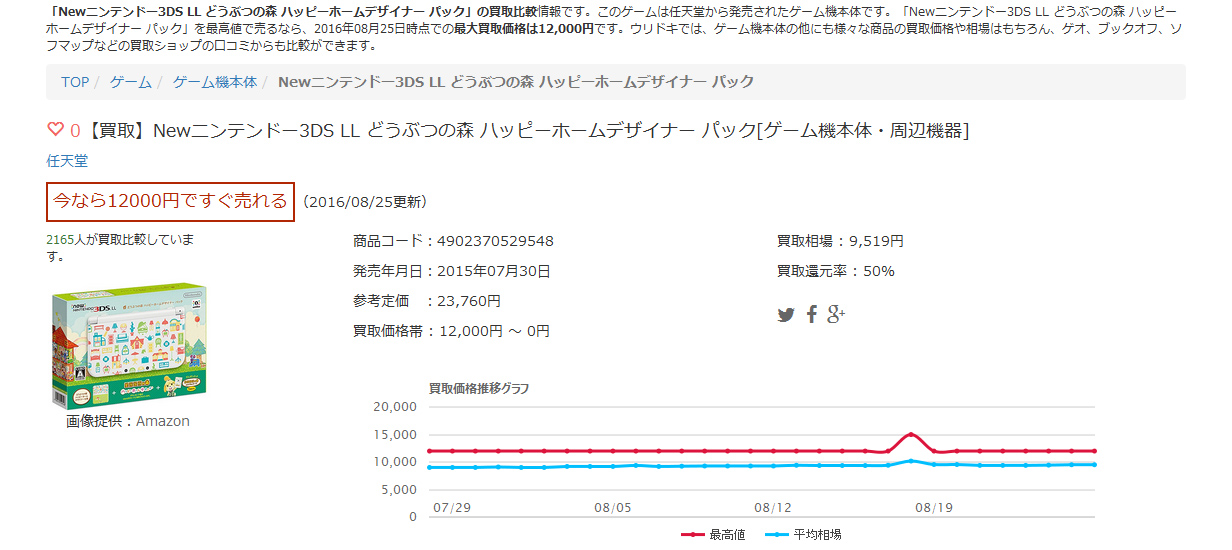Select the 07/29 date on chart axis
Image resolution: width=1232 pixels, height=550 pixels.
pos(451,507)
